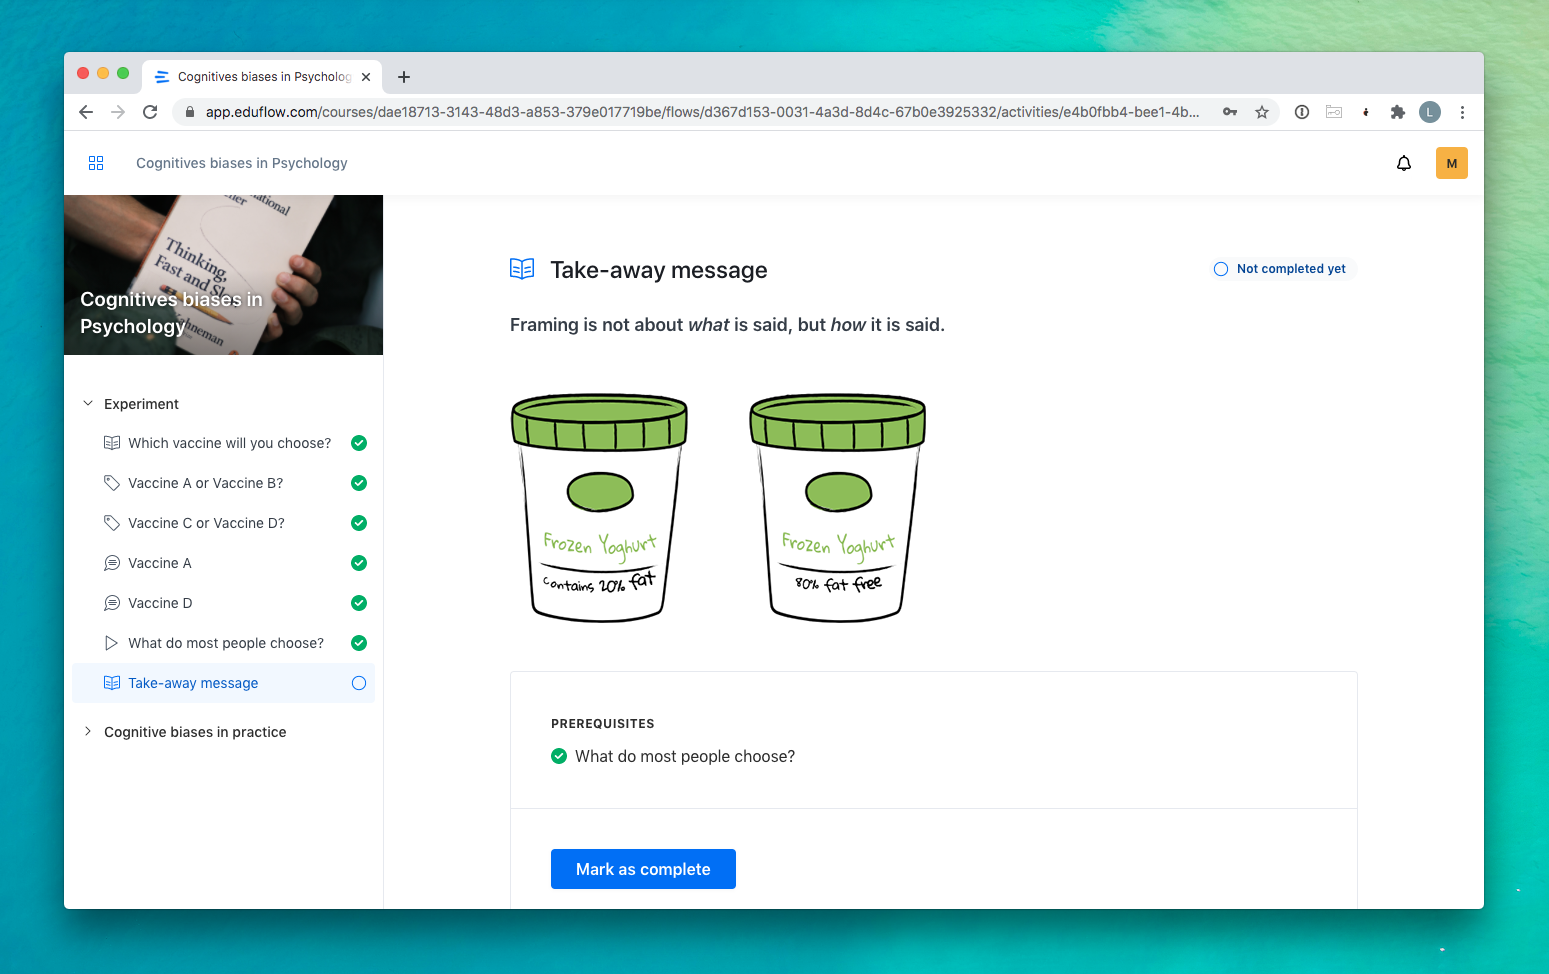
Task: Open the Vaccine A discussion
Action: (160, 563)
